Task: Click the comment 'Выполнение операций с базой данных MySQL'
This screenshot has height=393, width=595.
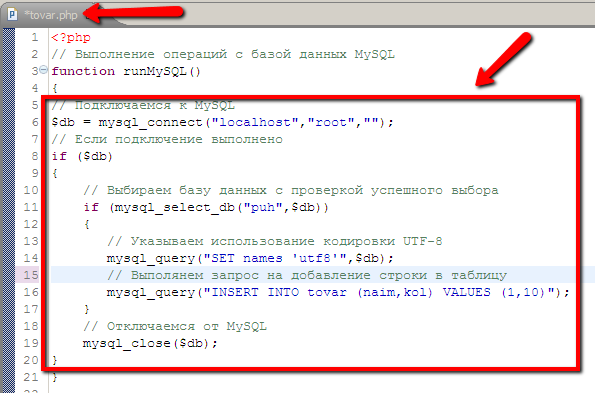Action: pos(223,54)
